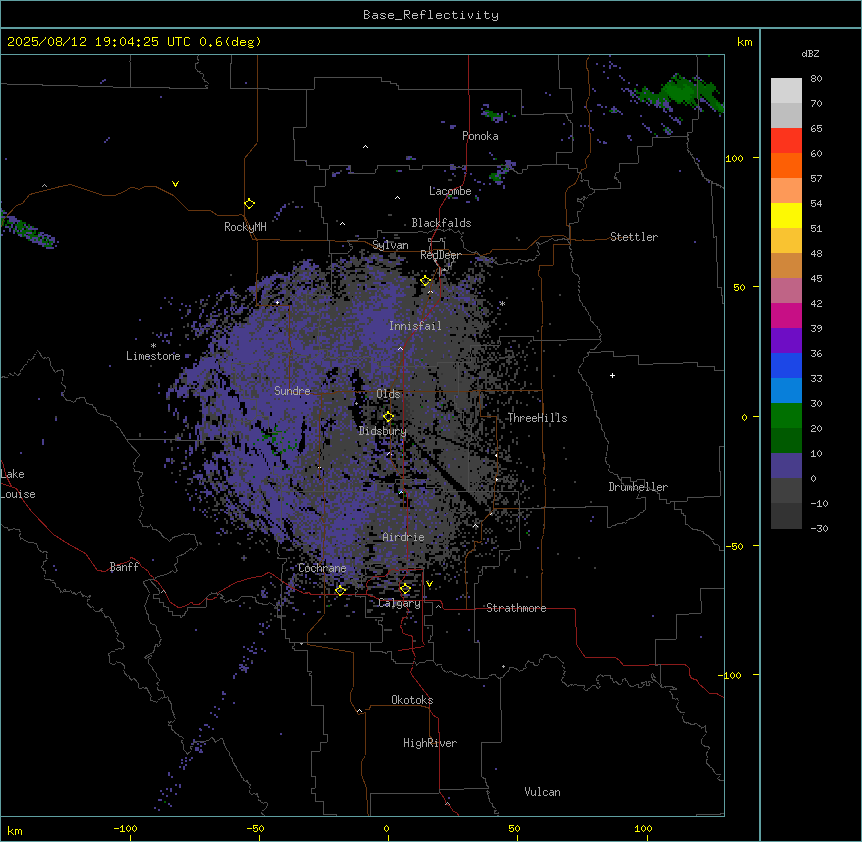
Task: Click the Didsbury label
Action: point(383,431)
